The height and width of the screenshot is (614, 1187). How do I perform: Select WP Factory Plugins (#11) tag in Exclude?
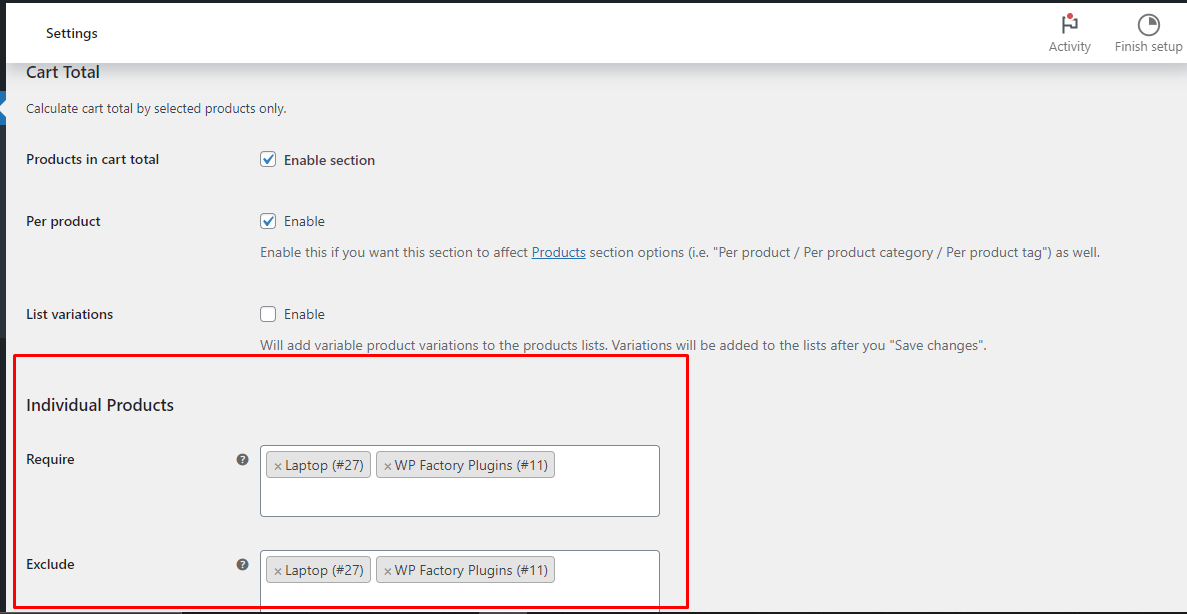(466, 570)
